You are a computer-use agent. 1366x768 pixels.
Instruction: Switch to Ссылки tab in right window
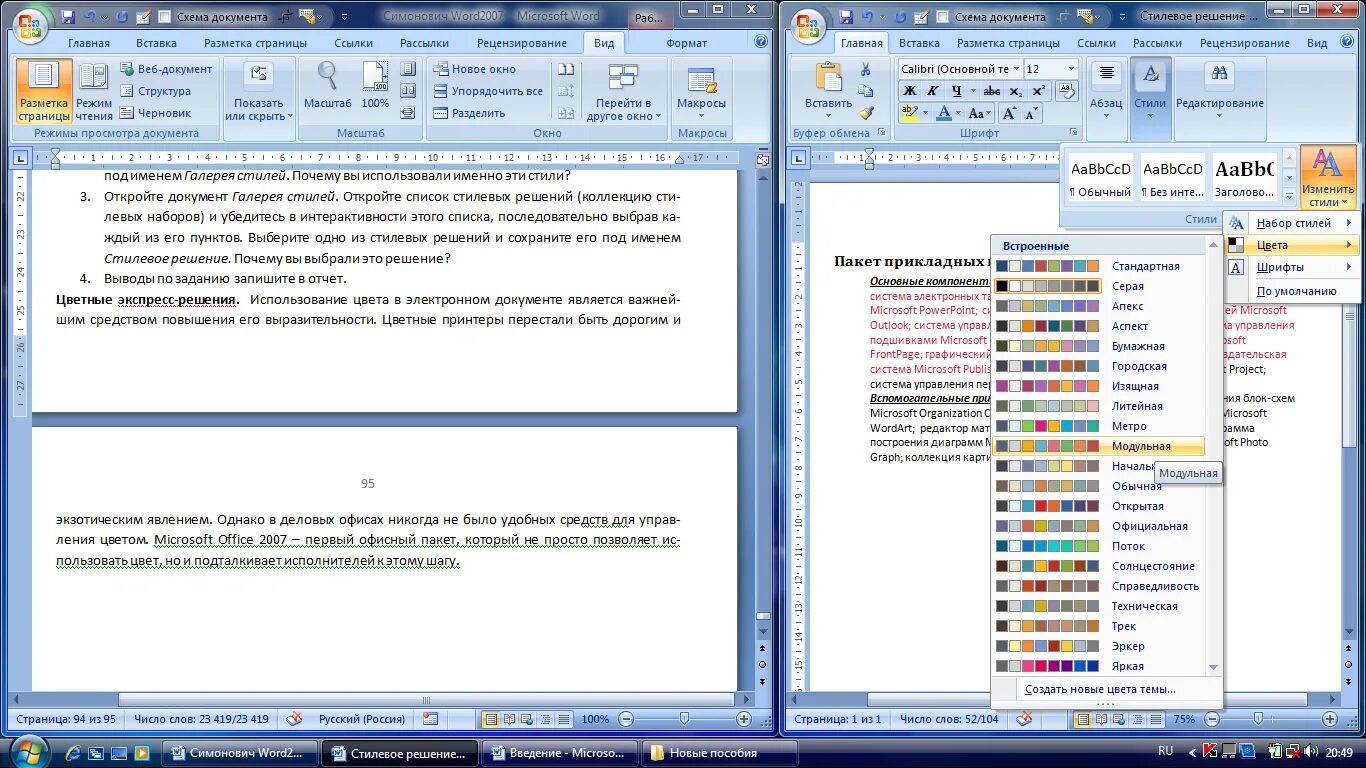pos(1096,43)
